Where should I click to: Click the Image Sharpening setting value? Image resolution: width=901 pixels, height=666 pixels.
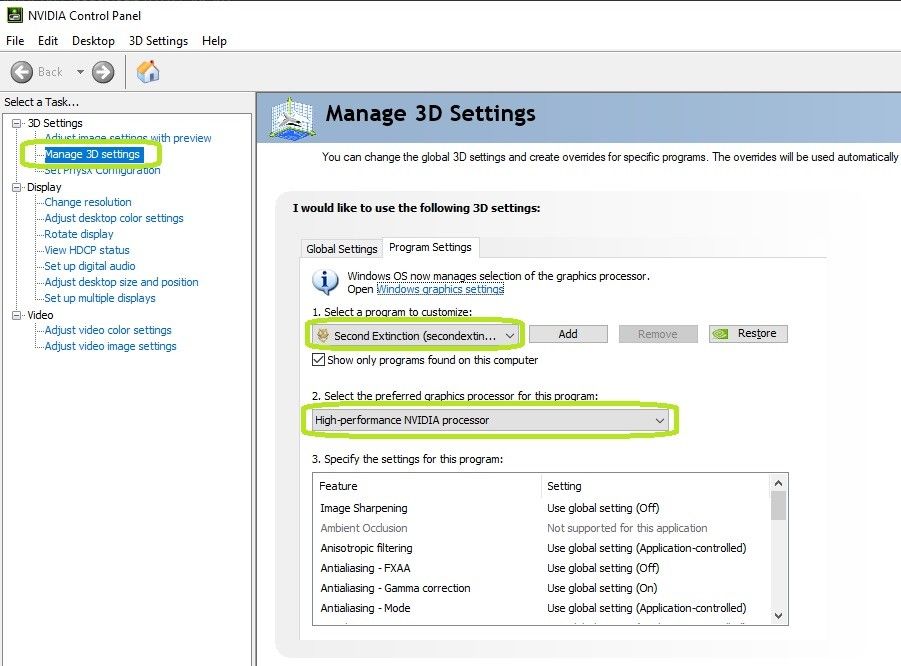tap(603, 508)
